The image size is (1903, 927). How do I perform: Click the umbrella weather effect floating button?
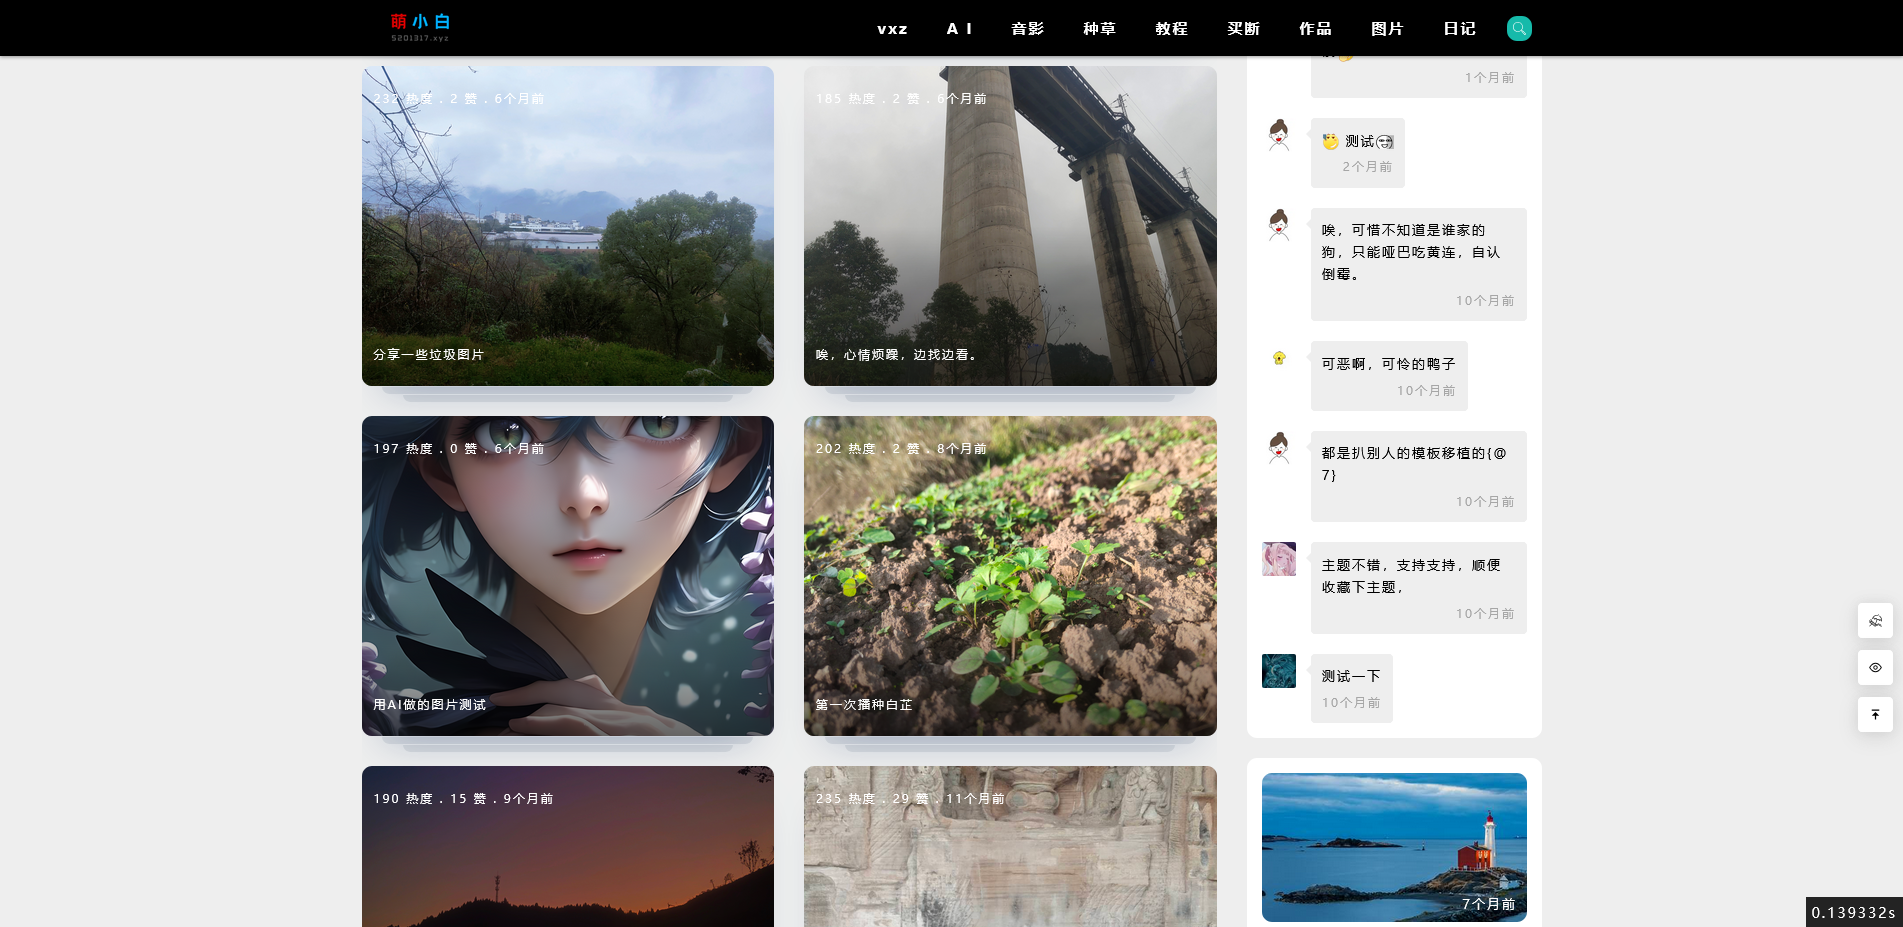(x=1875, y=620)
